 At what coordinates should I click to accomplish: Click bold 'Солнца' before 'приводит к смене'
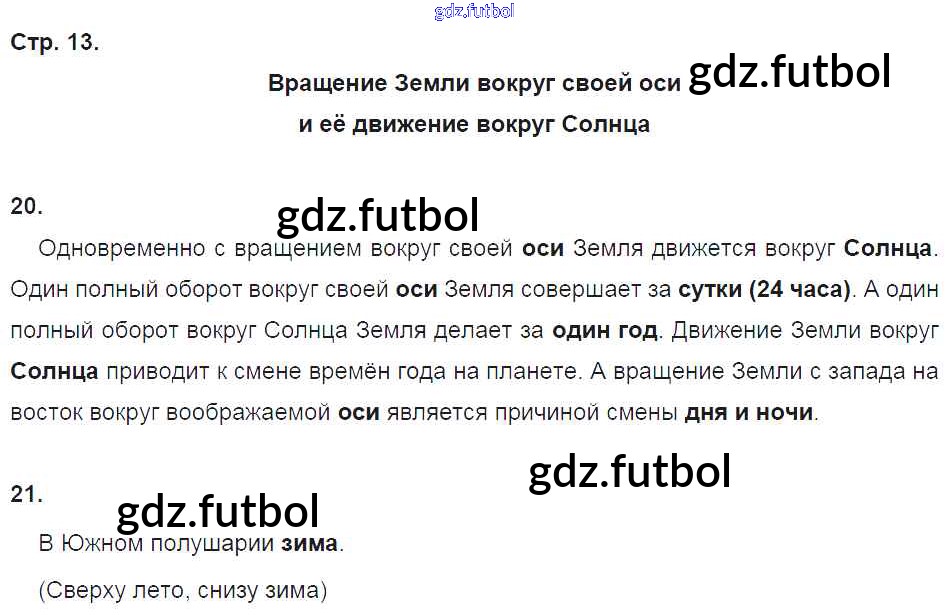coord(55,371)
